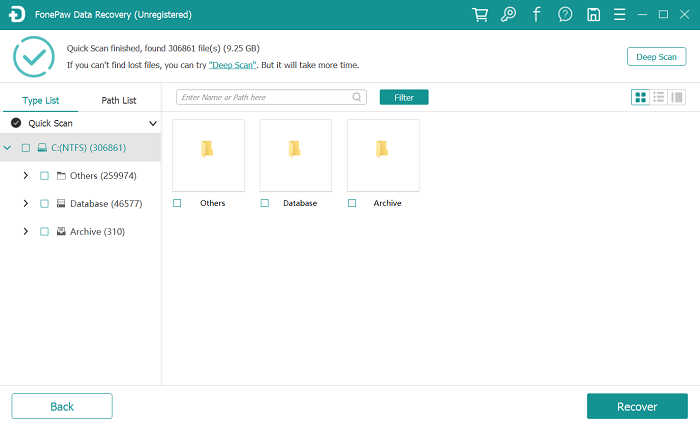Click the save scan result icon

tap(593, 15)
